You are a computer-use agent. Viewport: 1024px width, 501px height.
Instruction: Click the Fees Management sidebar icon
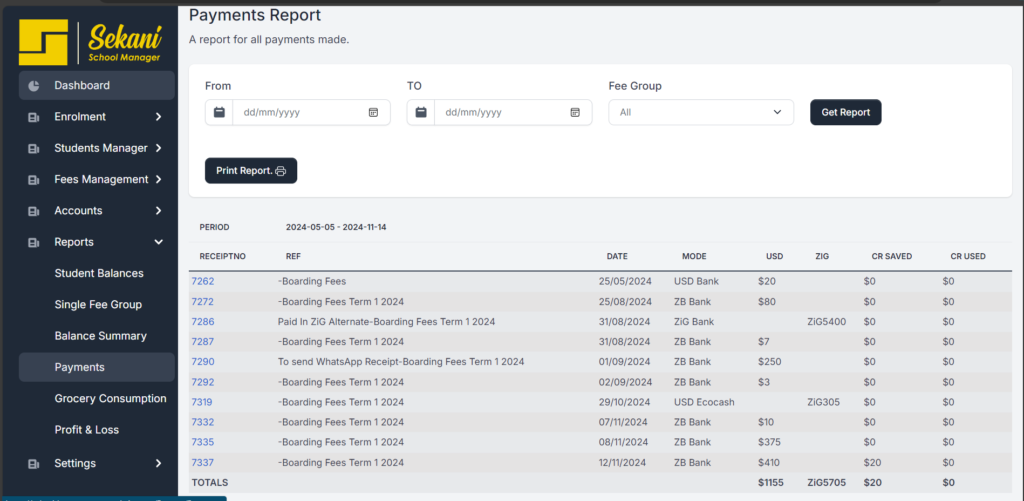tap(34, 180)
